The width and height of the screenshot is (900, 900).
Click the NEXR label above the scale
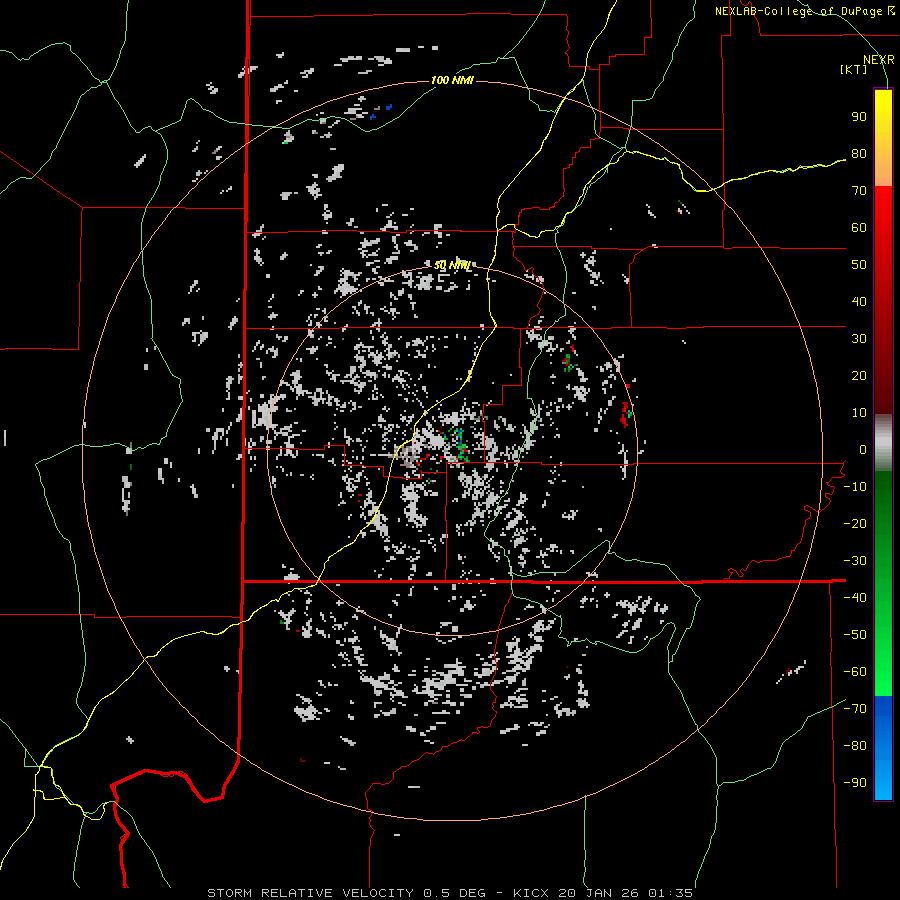point(878,60)
